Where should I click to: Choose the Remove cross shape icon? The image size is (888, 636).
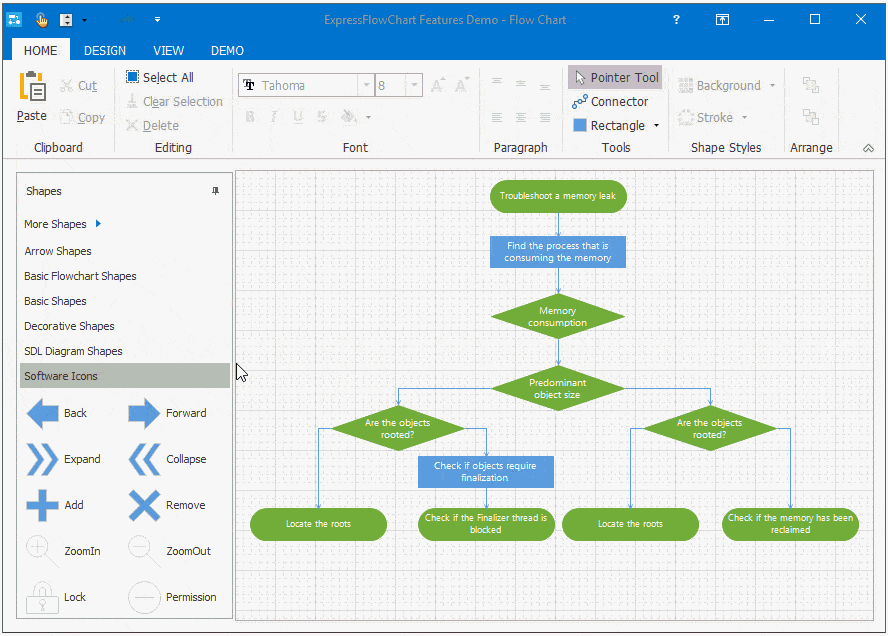point(144,505)
